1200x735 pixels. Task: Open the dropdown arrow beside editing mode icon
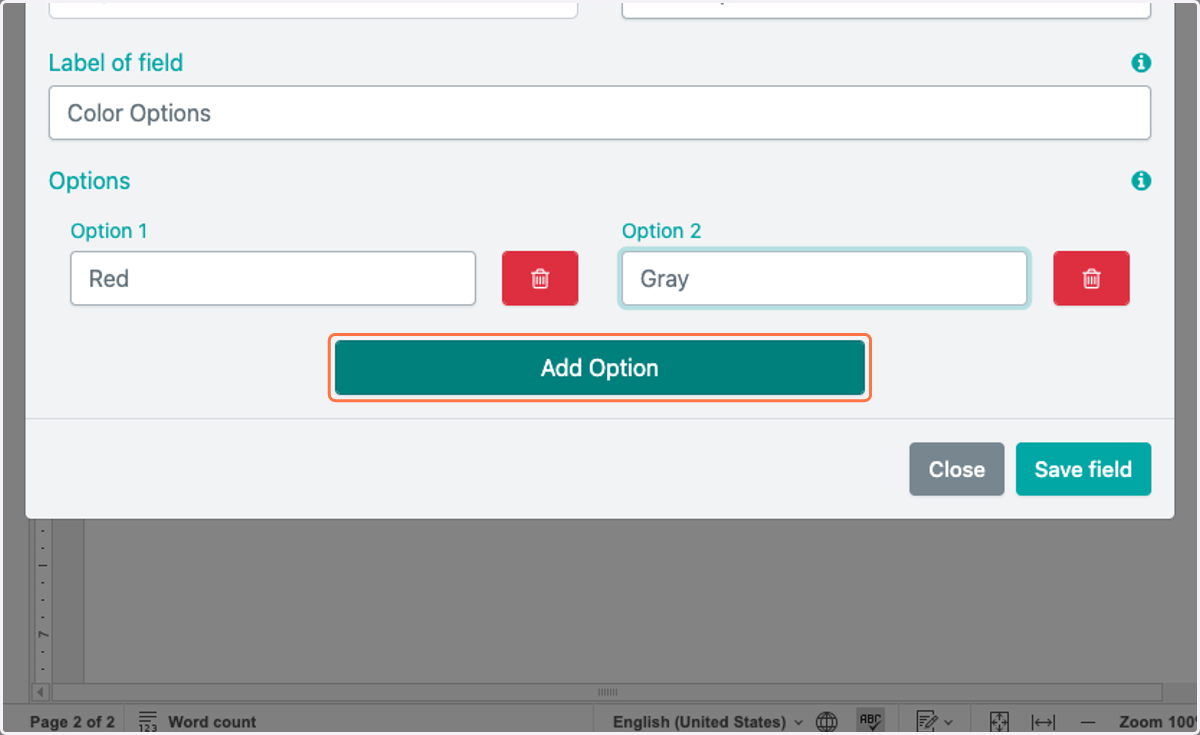pyautogui.click(x=948, y=722)
